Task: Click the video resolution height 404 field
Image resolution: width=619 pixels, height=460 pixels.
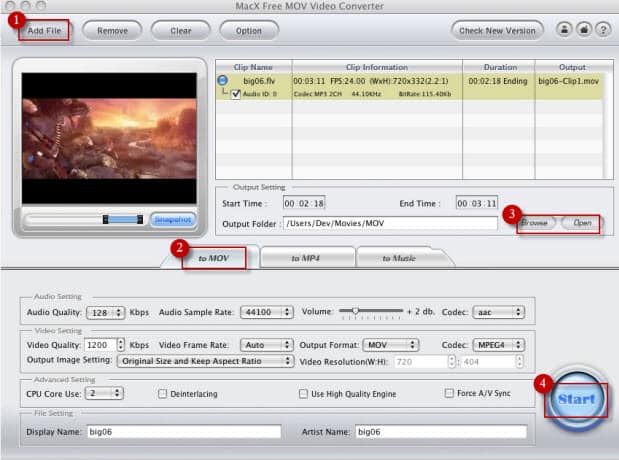Action: coord(489,362)
